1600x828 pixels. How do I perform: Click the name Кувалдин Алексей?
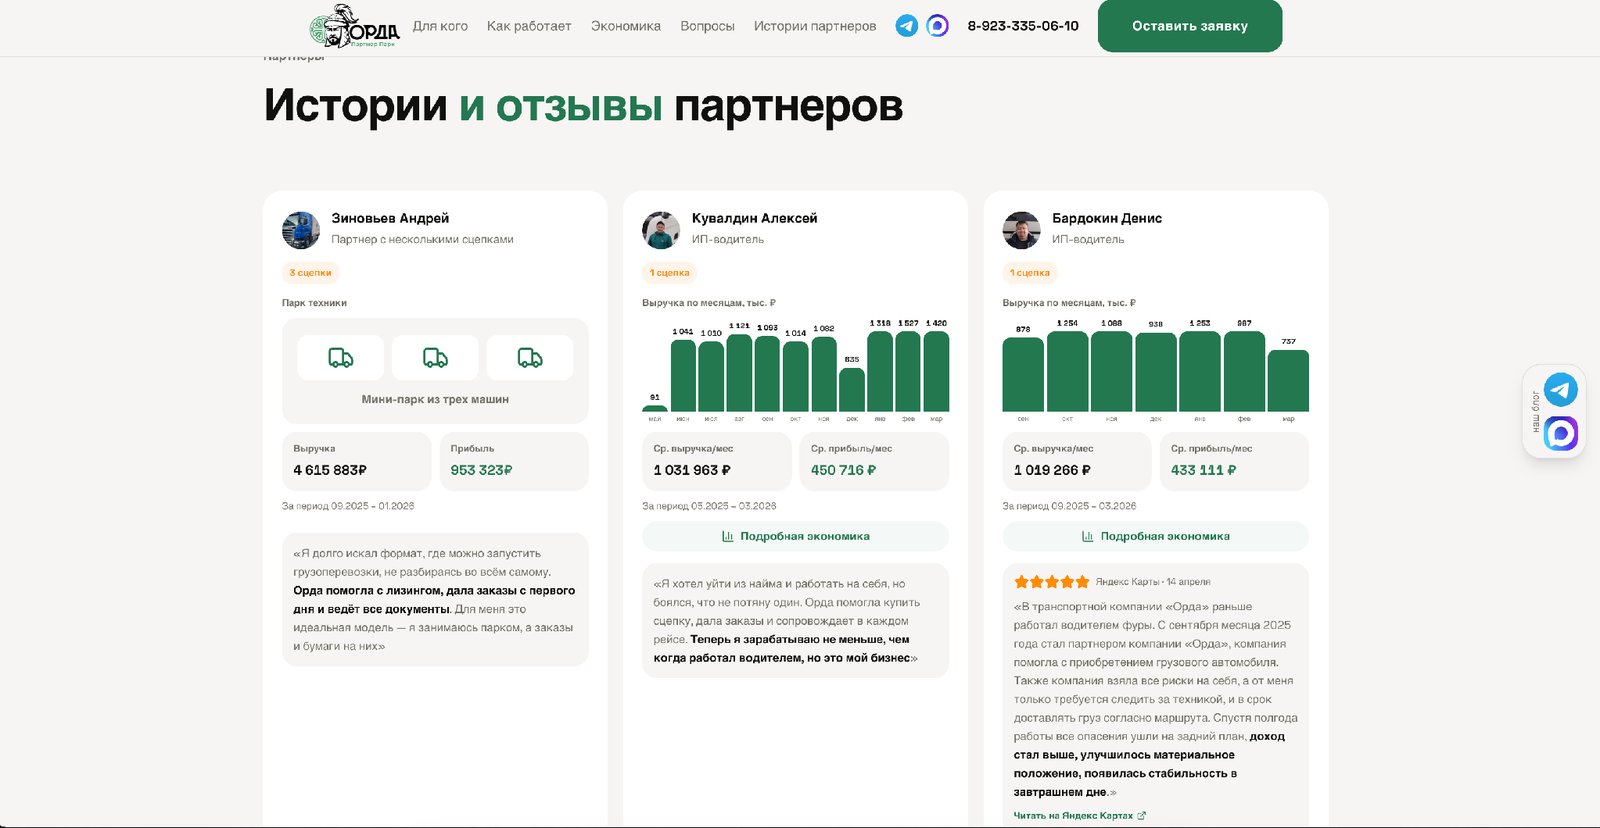tap(754, 218)
